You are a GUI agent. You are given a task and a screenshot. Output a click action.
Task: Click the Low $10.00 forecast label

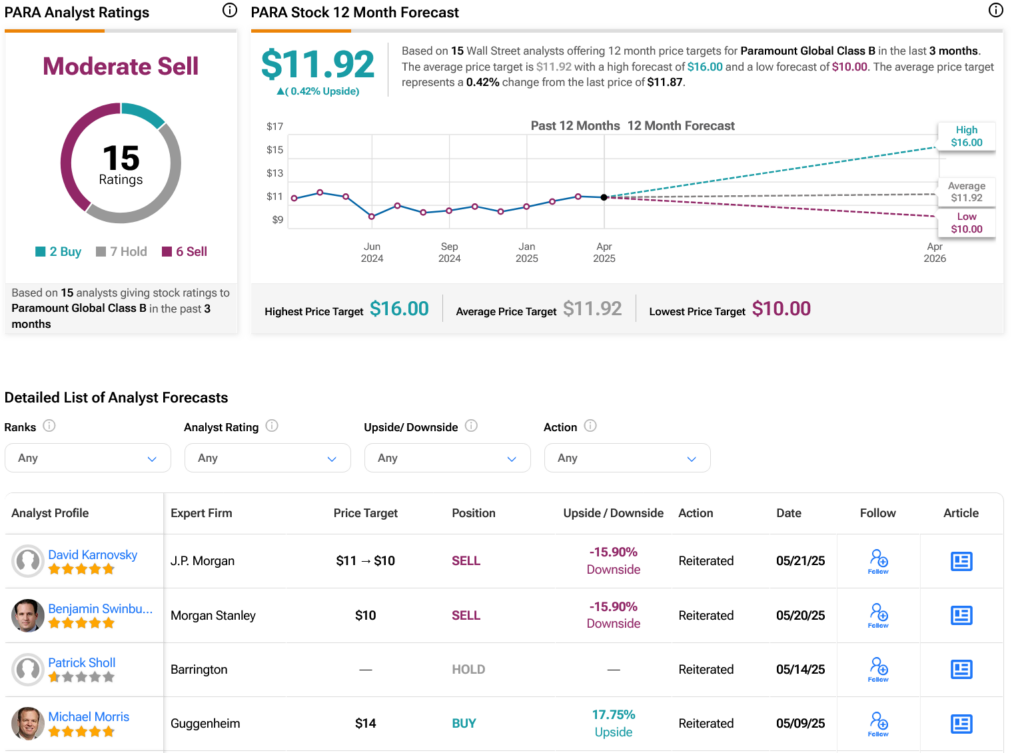tap(967, 223)
